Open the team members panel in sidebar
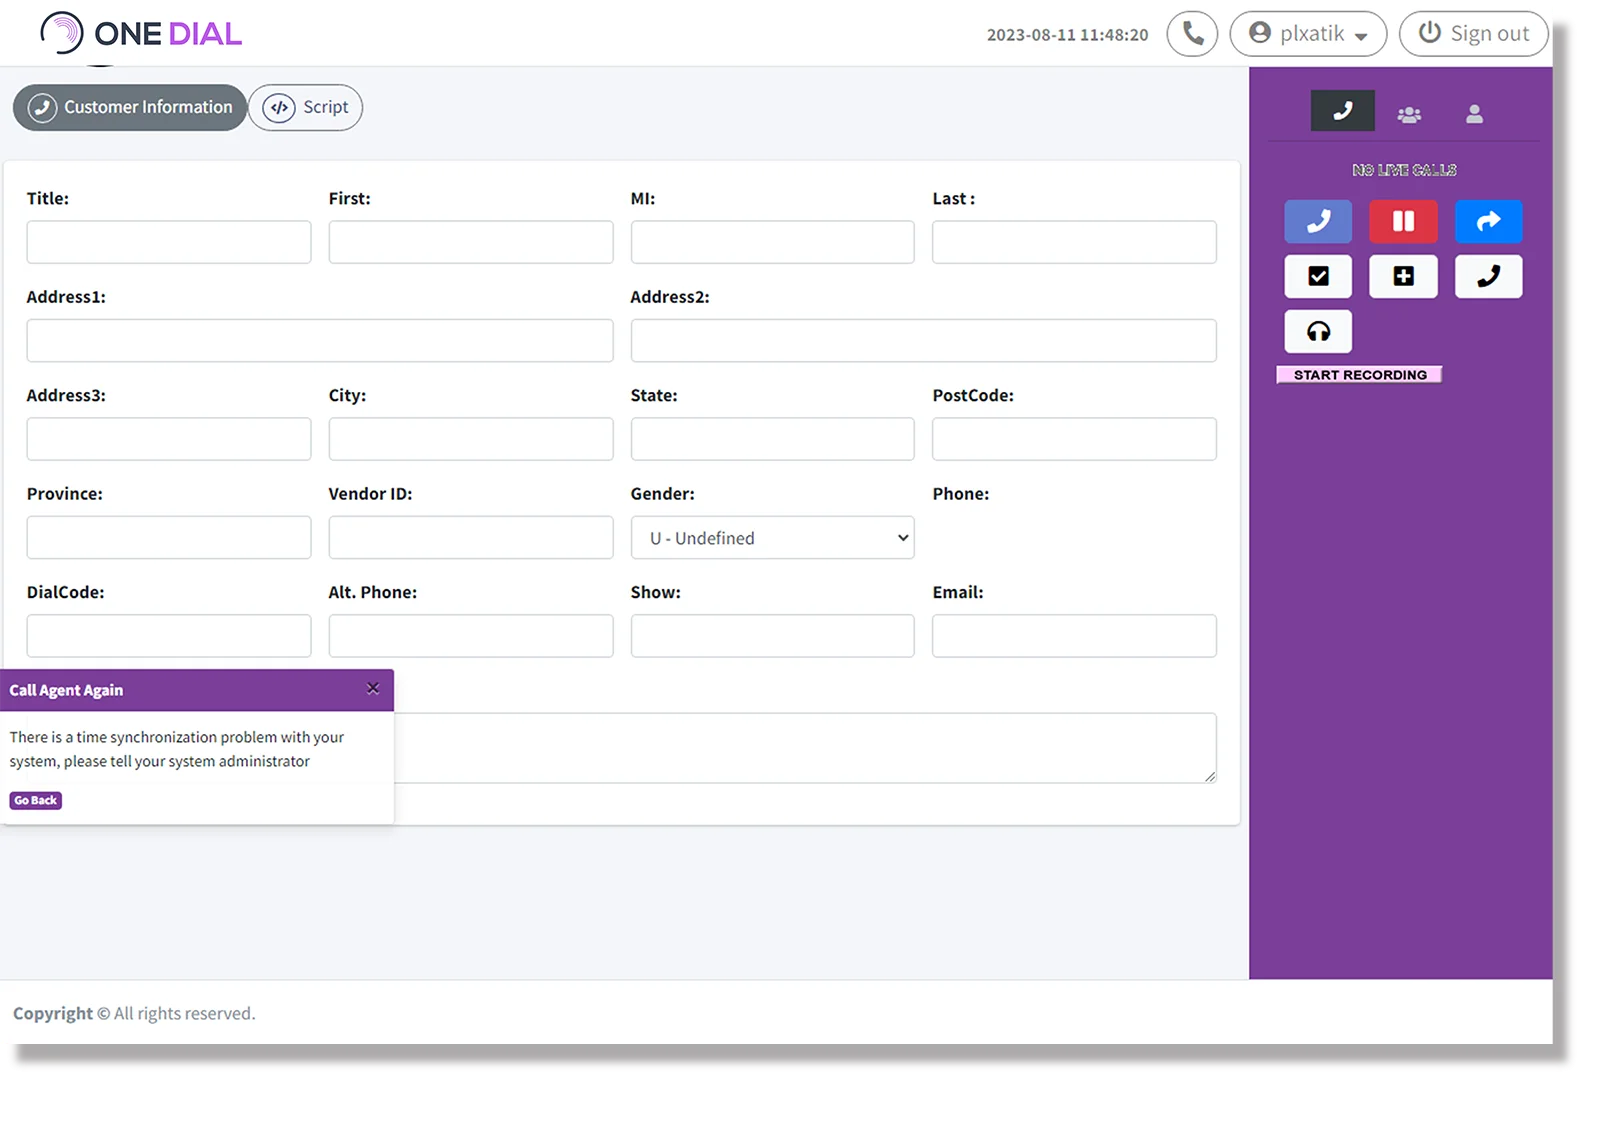Viewport: 1600px width, 1123px height. tap(1410, 113)
